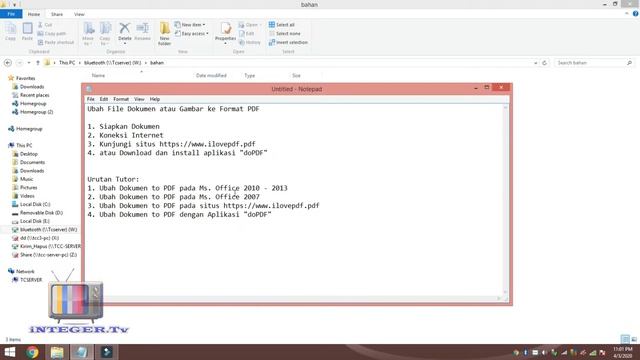Expand address bar history dropdown

(x=536, y=63)
